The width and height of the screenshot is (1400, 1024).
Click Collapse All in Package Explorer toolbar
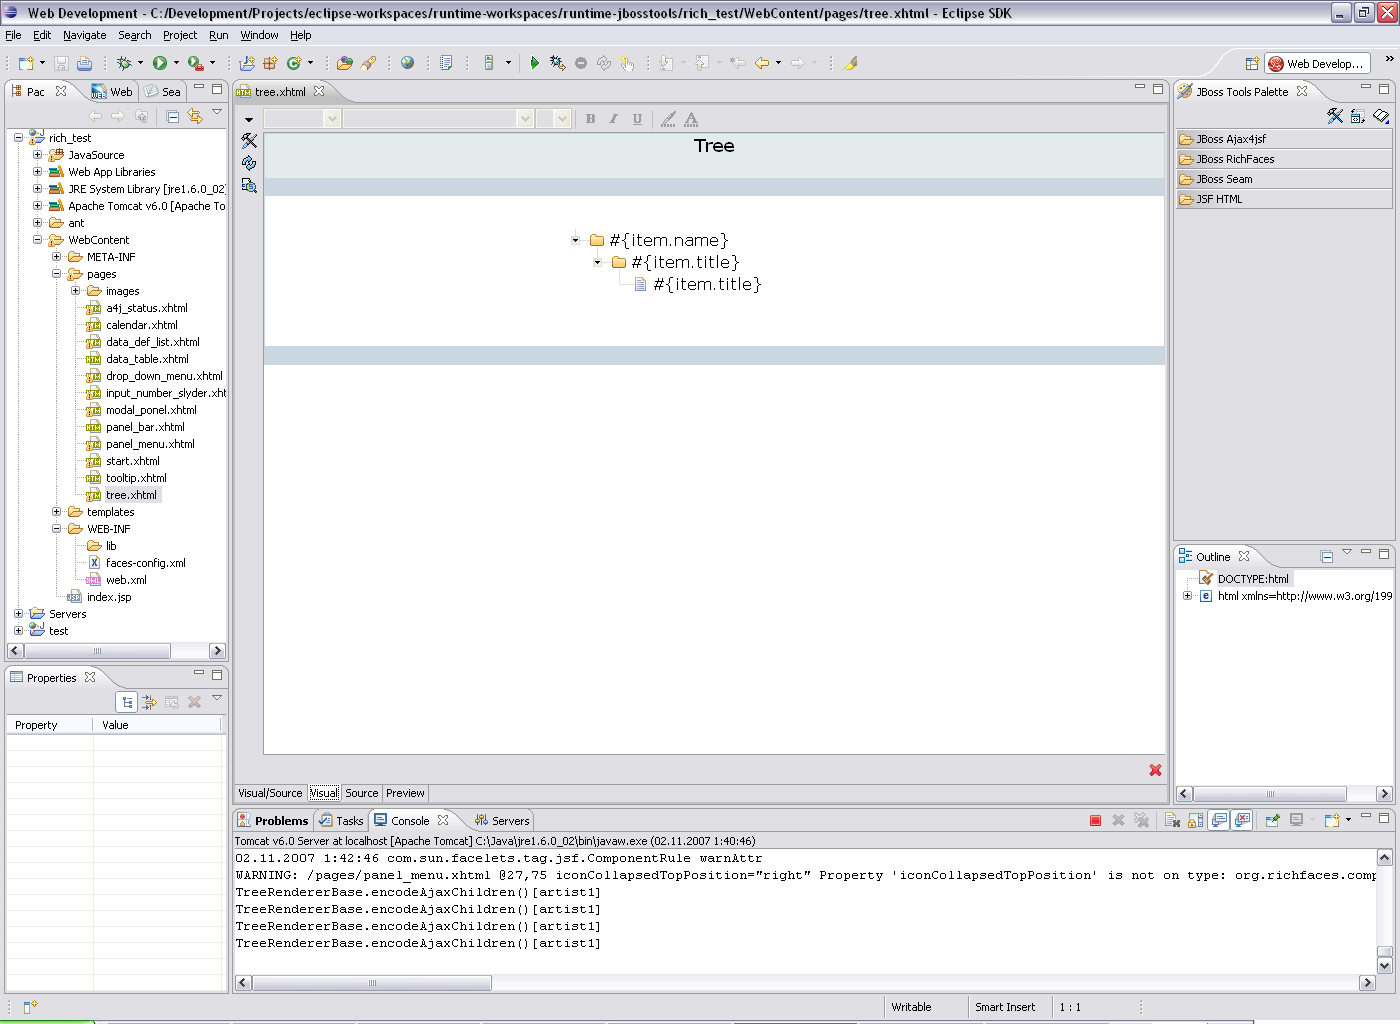point(172,116)
